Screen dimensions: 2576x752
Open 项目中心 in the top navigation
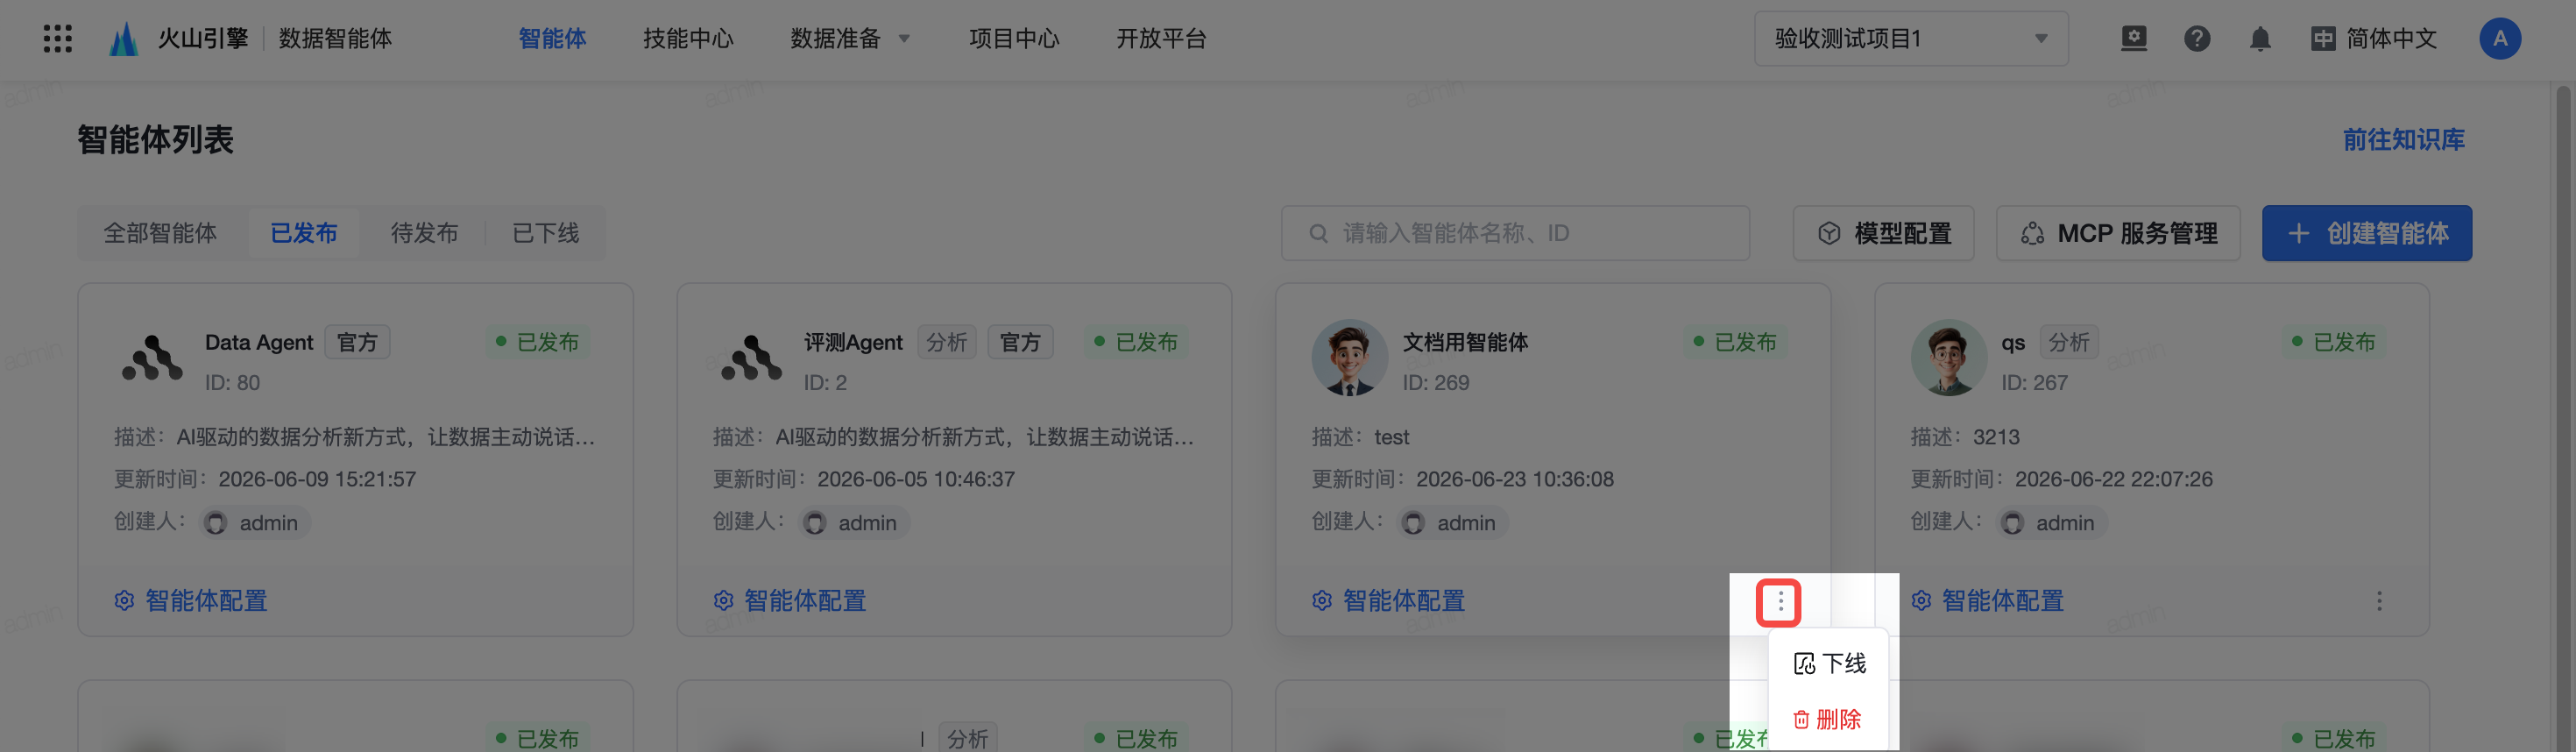(x=1014, y=39)
